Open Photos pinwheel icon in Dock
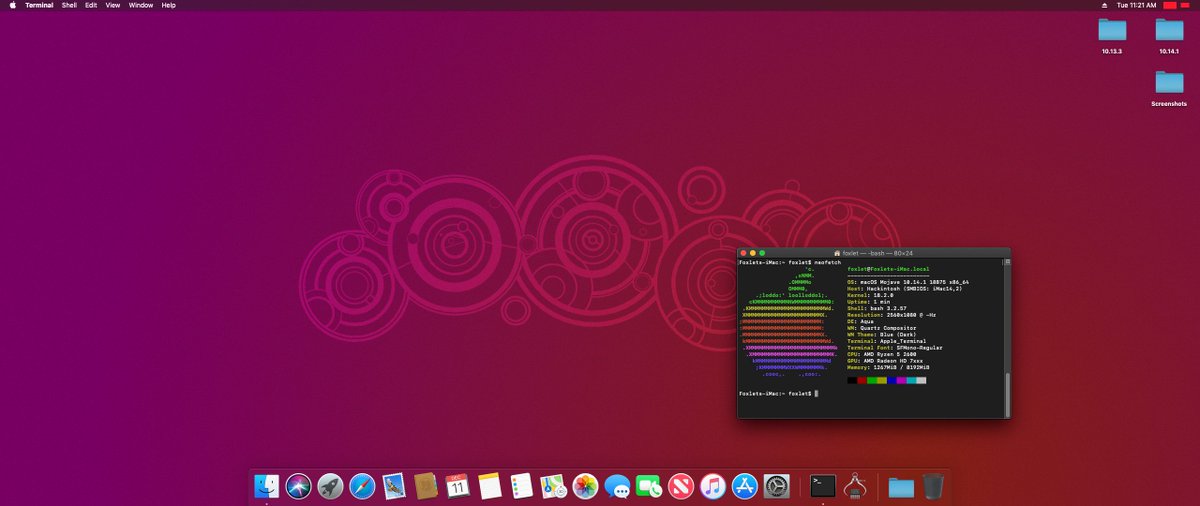 coord(585,486)
